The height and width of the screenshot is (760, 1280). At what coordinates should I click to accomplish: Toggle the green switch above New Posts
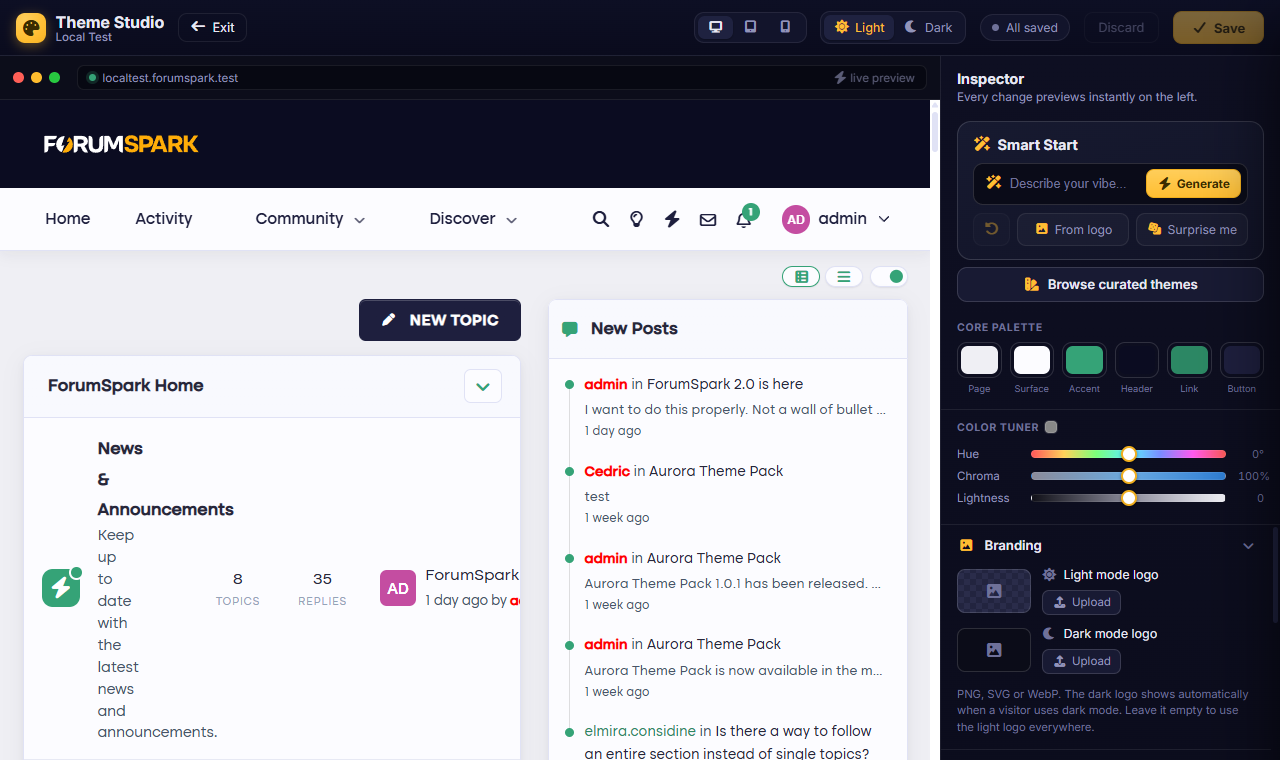[x=889, y=277]
